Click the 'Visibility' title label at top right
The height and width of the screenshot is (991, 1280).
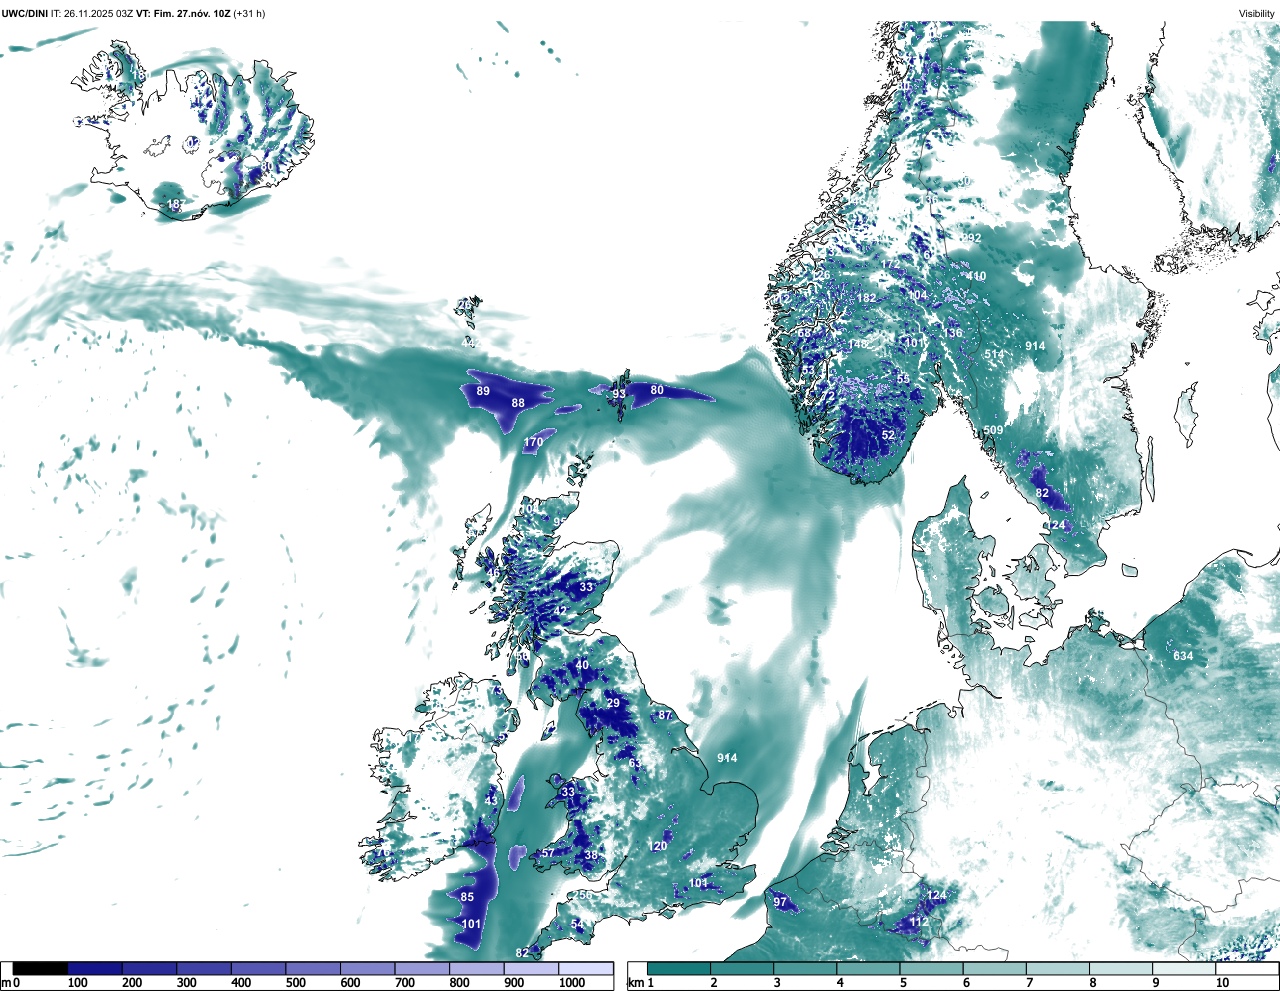[x=1256, y=13]
